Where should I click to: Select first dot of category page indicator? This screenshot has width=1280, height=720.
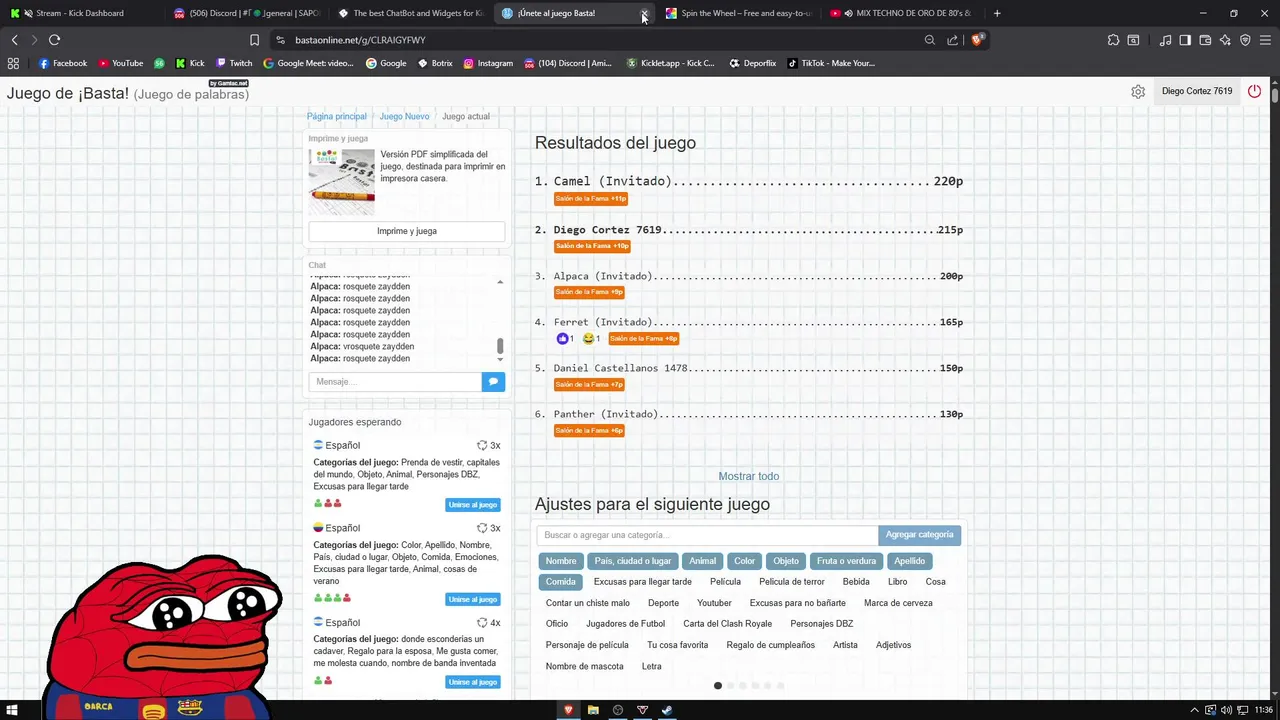click(x=717, y=686)
